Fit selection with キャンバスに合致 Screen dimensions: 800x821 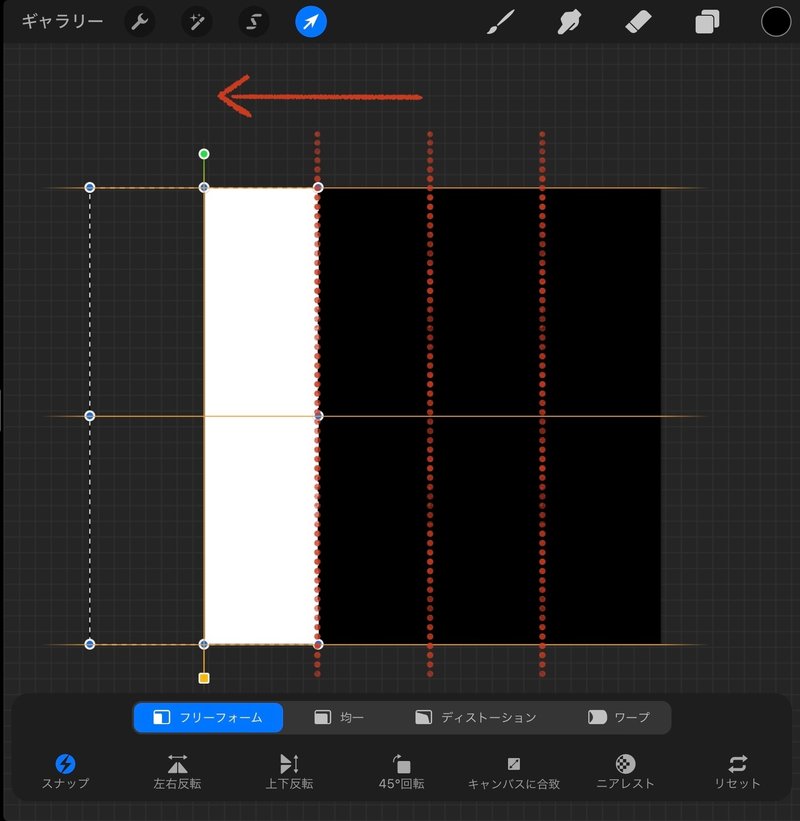click(514, 771)
